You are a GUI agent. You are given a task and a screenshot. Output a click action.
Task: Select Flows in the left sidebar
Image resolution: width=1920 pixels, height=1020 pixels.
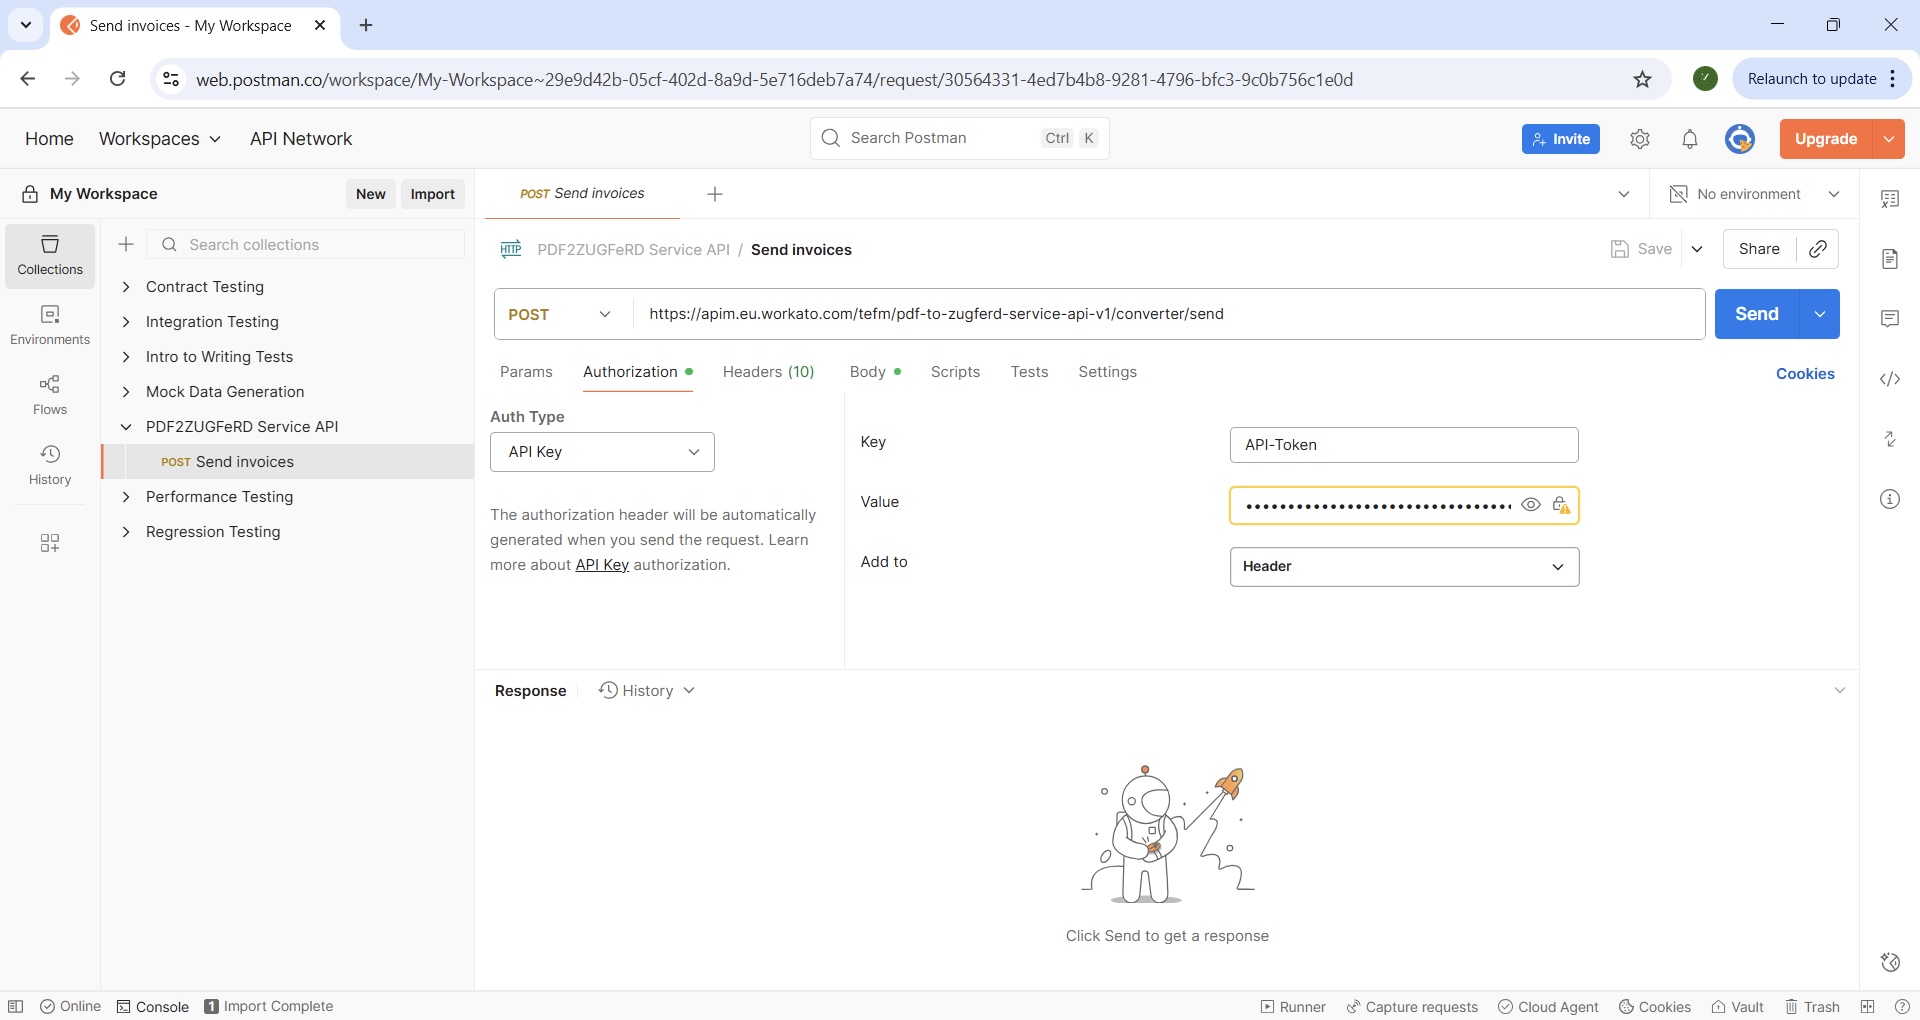coord(49,392)
